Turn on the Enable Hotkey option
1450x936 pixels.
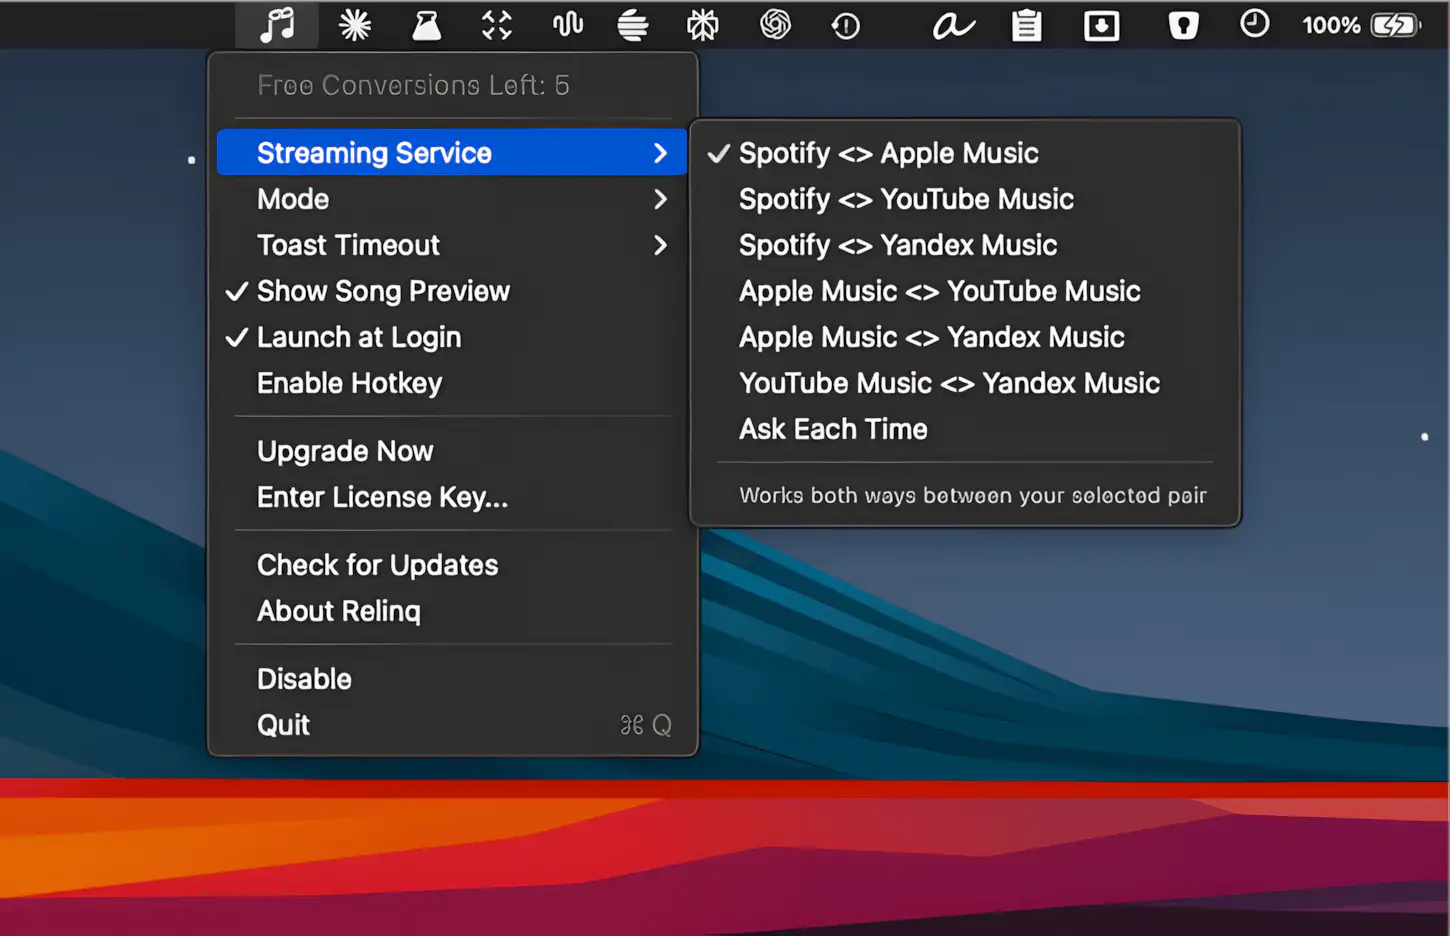pos(349,383)
